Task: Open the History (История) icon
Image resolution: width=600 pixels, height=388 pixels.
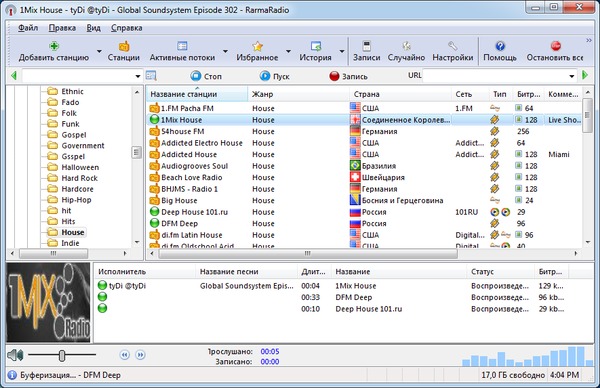Action: 316,46
